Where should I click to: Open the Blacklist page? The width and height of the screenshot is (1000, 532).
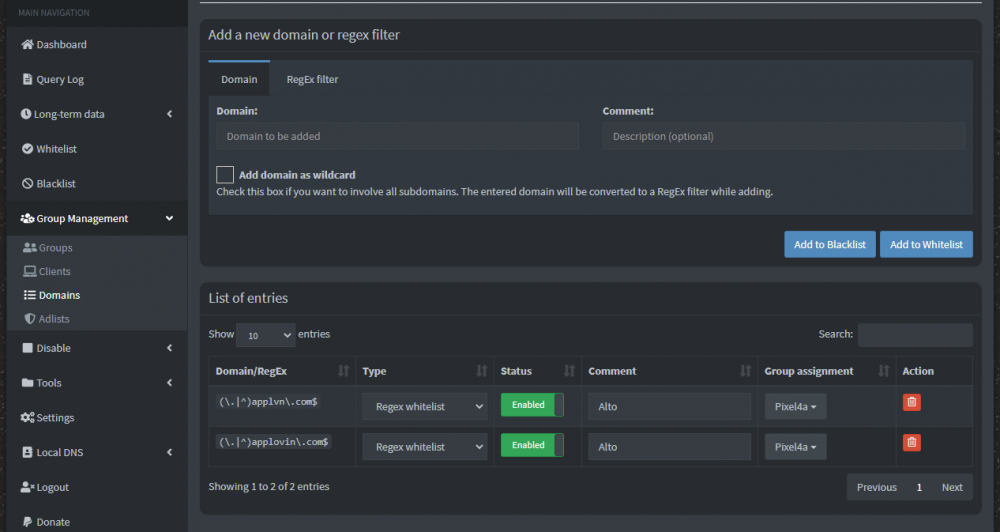[55, 184]
